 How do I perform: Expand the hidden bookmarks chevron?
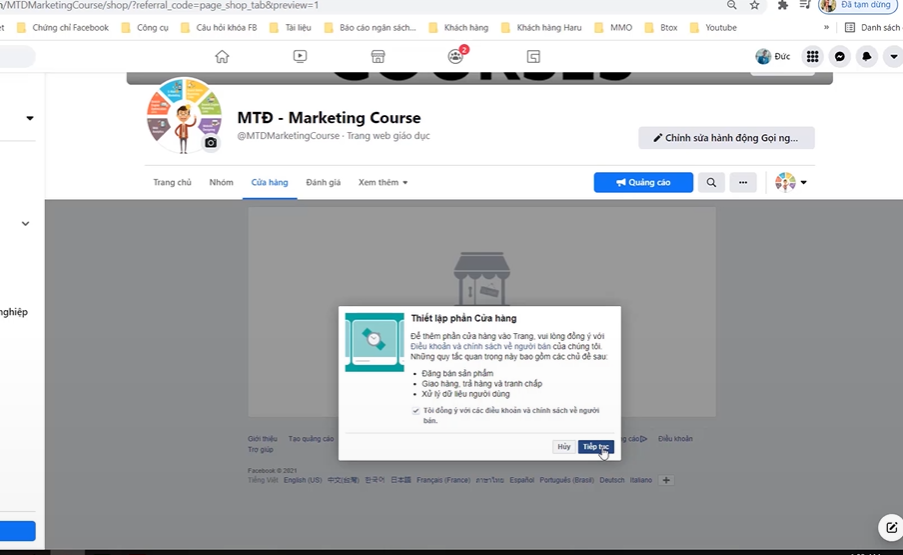(826, 27)
